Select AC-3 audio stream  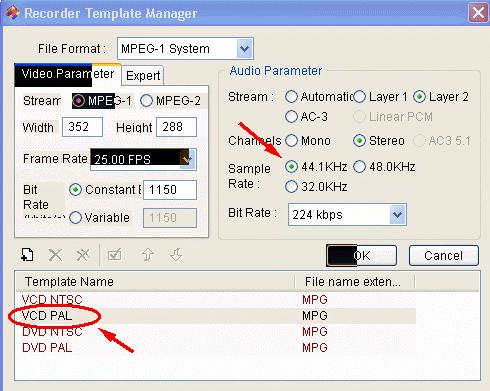coord(291,117)
